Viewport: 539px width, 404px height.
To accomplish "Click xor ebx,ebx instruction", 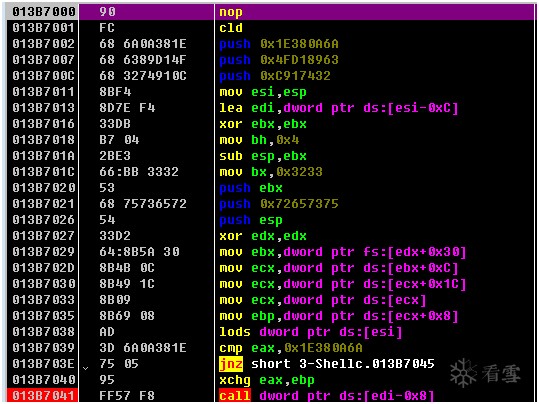I will (263, 124).
